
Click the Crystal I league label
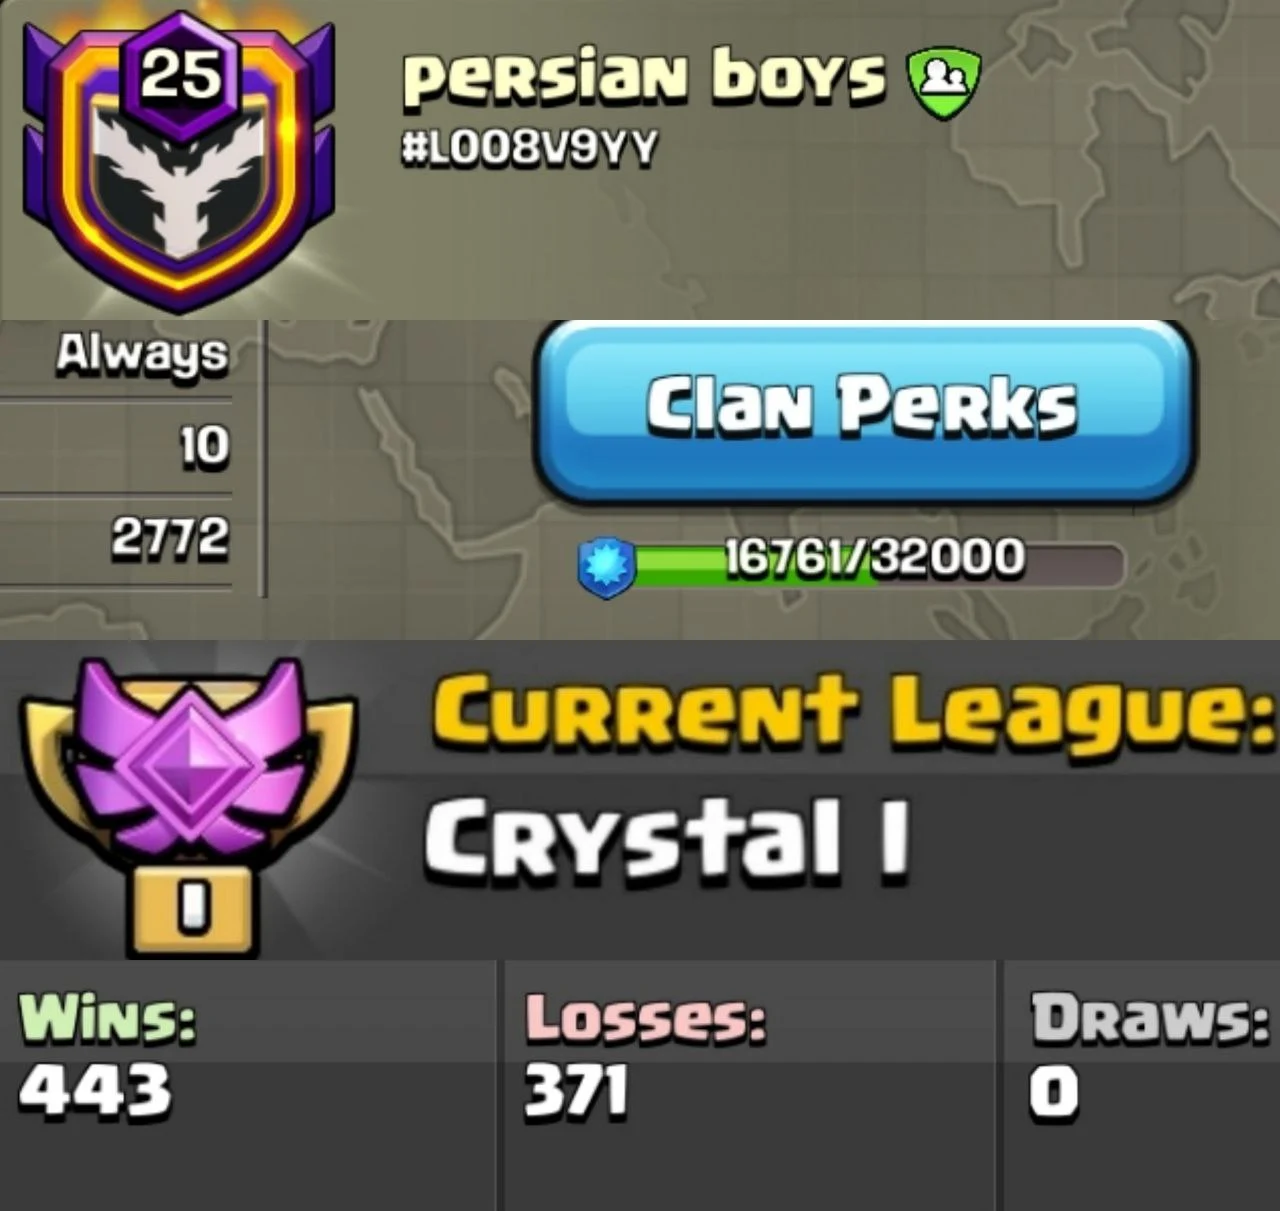[x=667, y=837]
